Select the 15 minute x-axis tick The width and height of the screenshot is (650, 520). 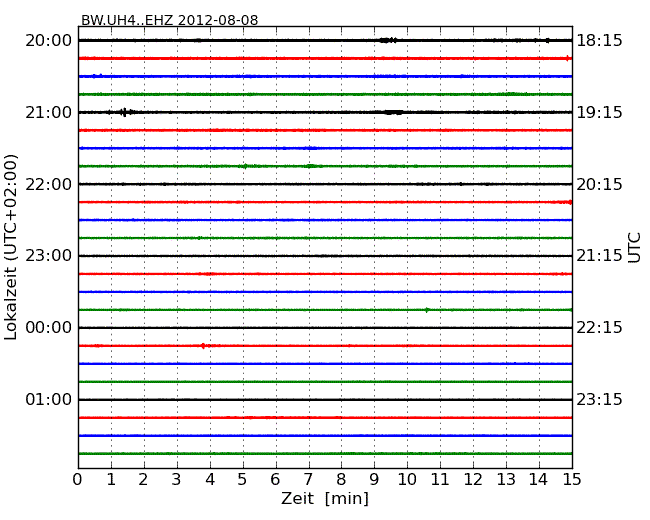[x=572, y=479]
